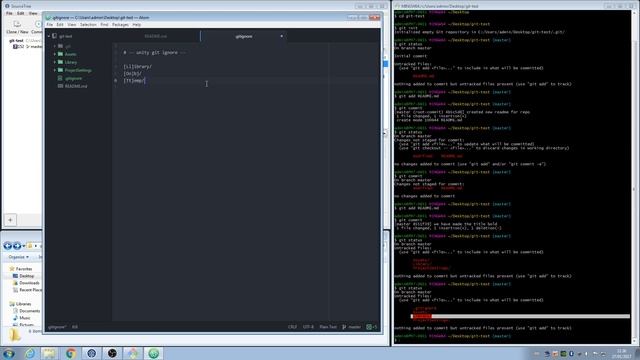
Task: Open the File menu in Atom
Action: [x=49, y=25]
